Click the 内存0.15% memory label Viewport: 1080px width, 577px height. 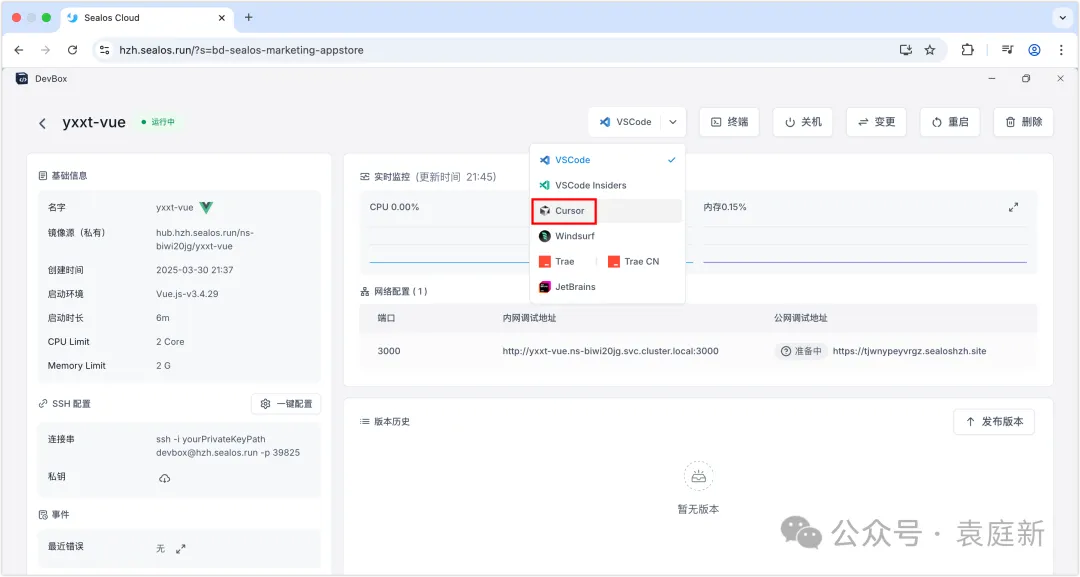pos(725,207)
